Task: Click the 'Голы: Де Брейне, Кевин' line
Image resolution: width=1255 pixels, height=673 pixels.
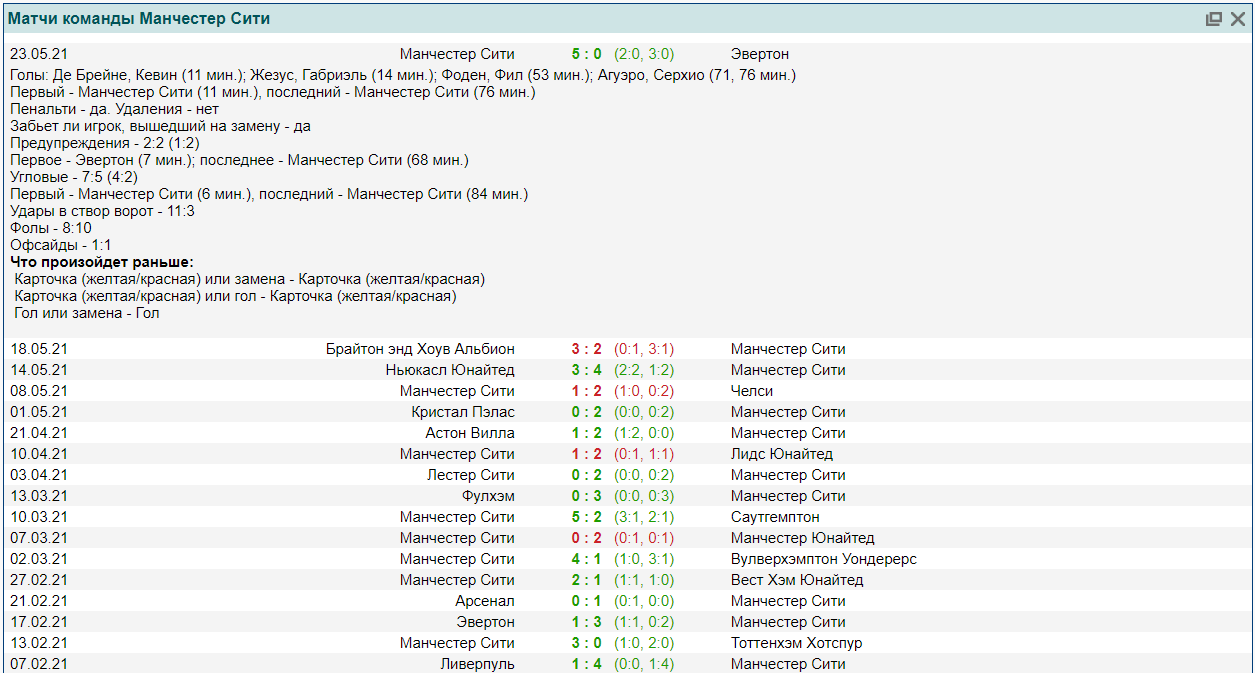Action: point(403,75)
